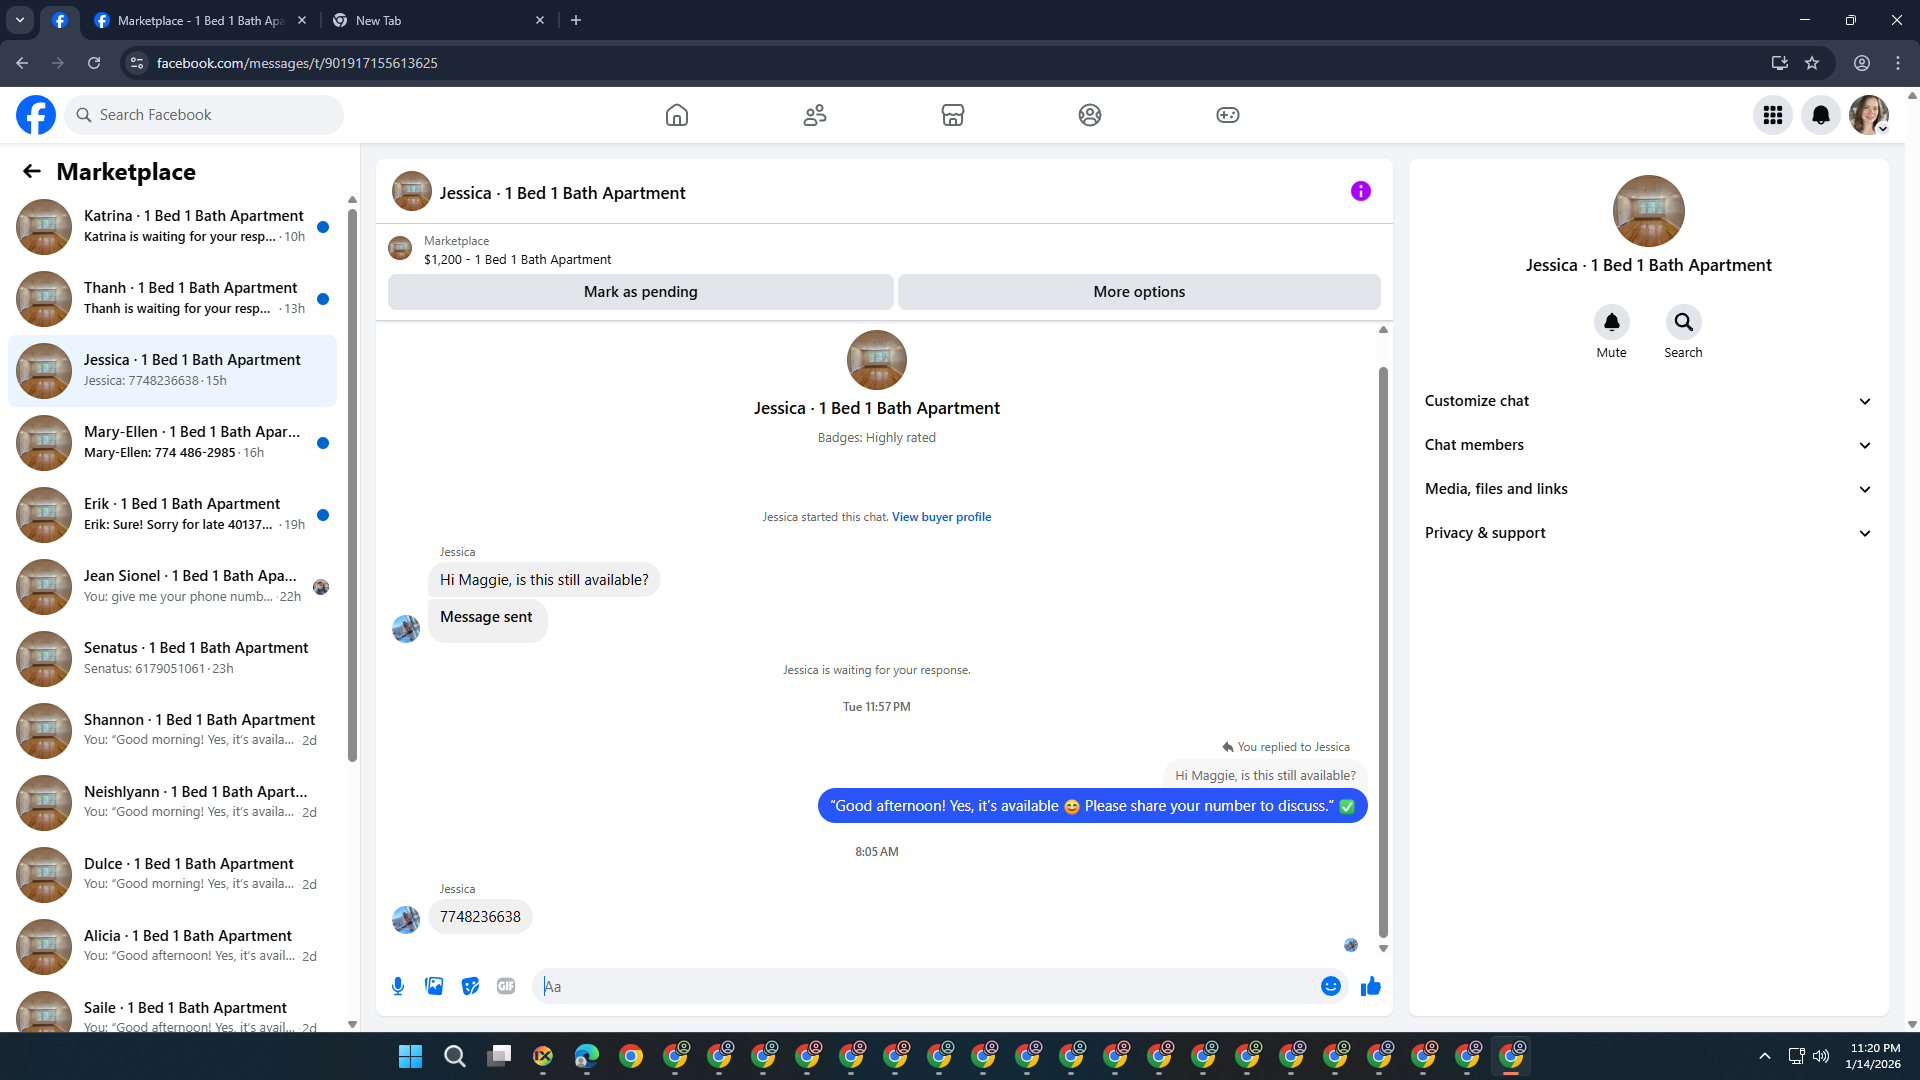This screenshot has height=1080, width=1920.
Task: Open the emoji picker in message box
Action: [1330, 986]
